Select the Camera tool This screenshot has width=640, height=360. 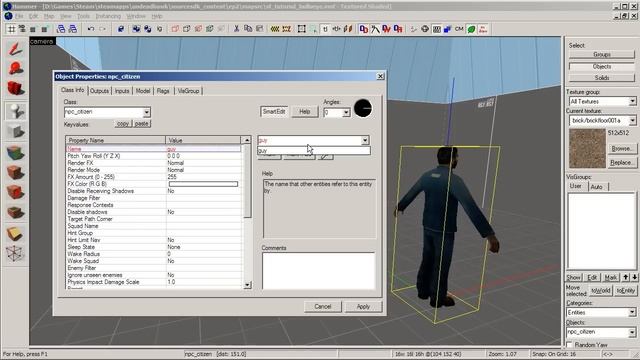pyautogui.click(x=16, y=88)
